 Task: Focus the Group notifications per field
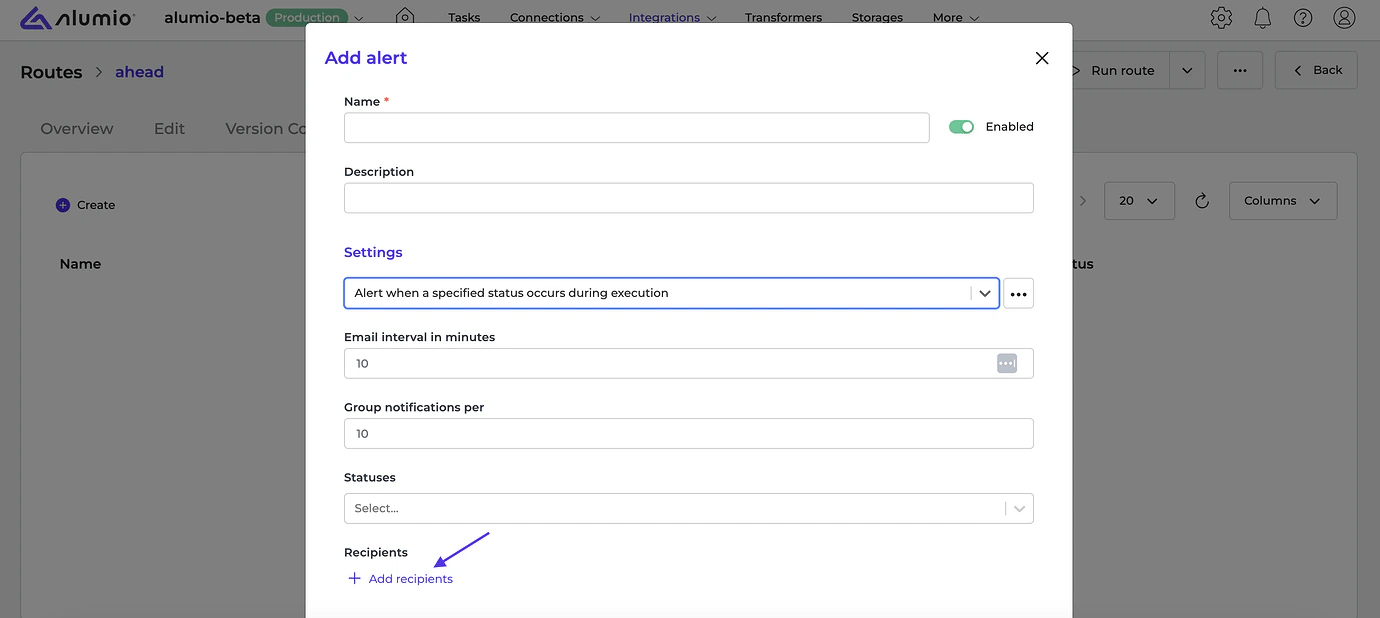pyautogui.click(x=689, y=433)
